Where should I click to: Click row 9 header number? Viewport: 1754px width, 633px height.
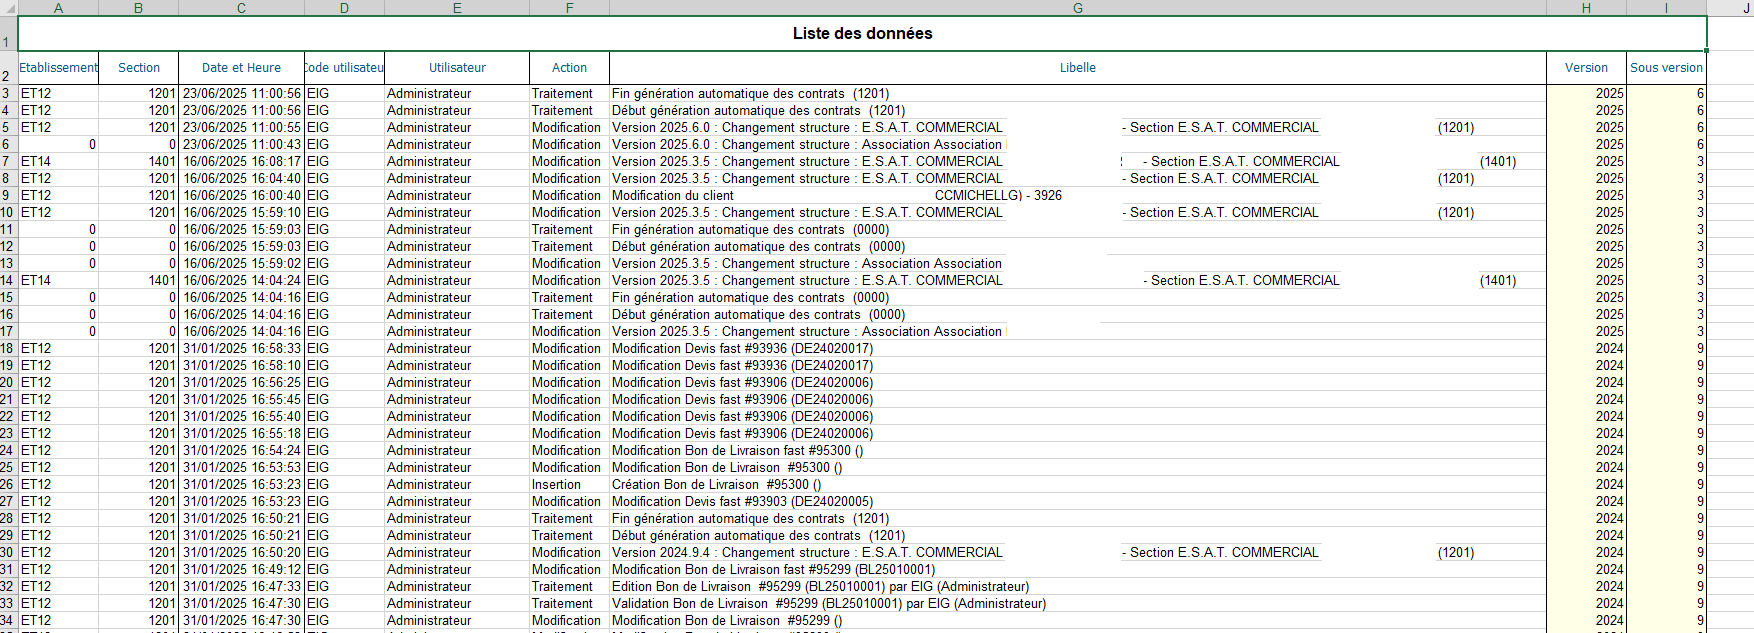coord(8,196)
